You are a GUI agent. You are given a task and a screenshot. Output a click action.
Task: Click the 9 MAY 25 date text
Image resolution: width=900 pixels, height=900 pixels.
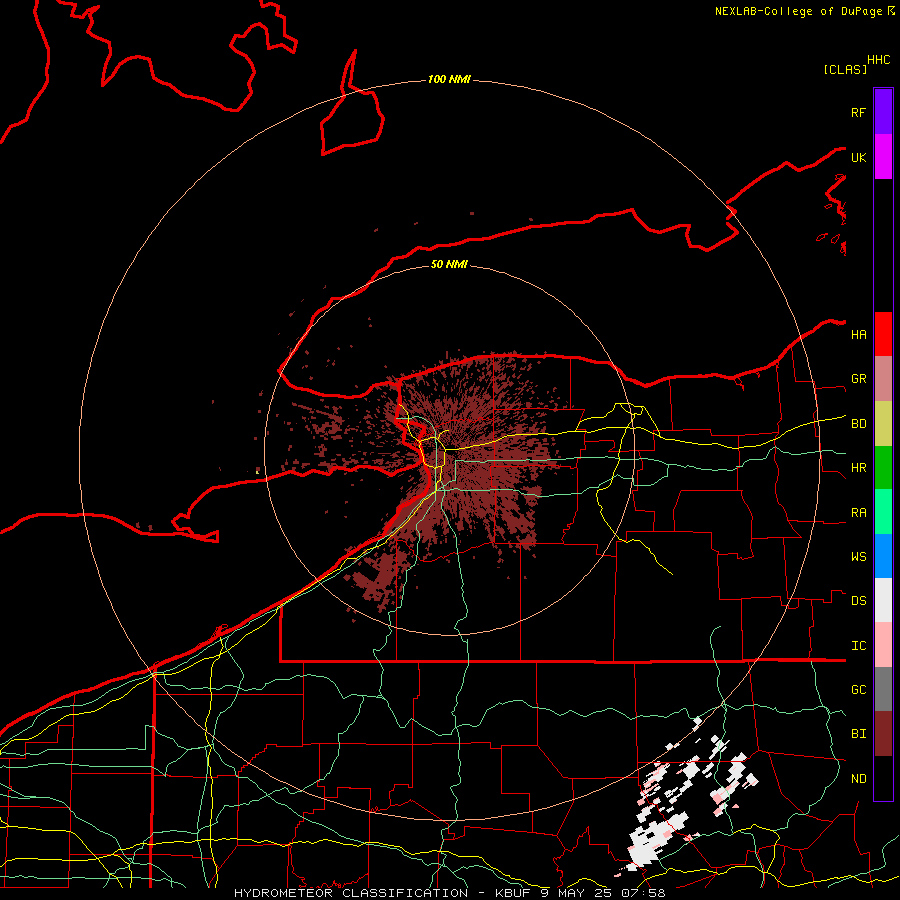(x=574, y=893)
